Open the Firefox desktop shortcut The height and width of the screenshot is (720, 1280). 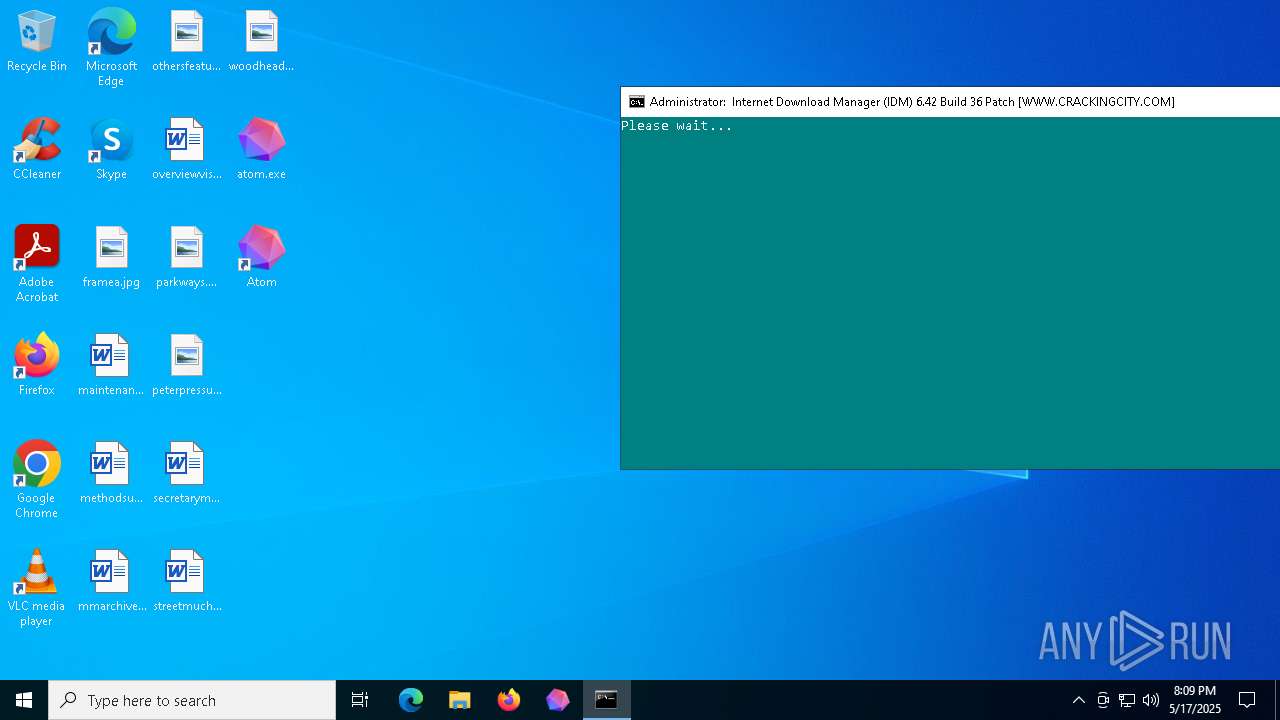tap(37, 366)
